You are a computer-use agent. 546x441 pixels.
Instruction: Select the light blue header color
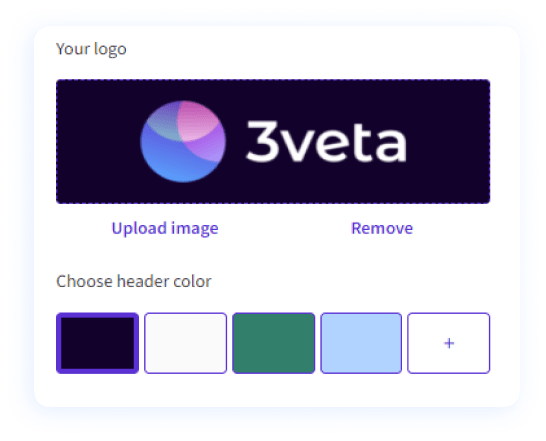361,343
